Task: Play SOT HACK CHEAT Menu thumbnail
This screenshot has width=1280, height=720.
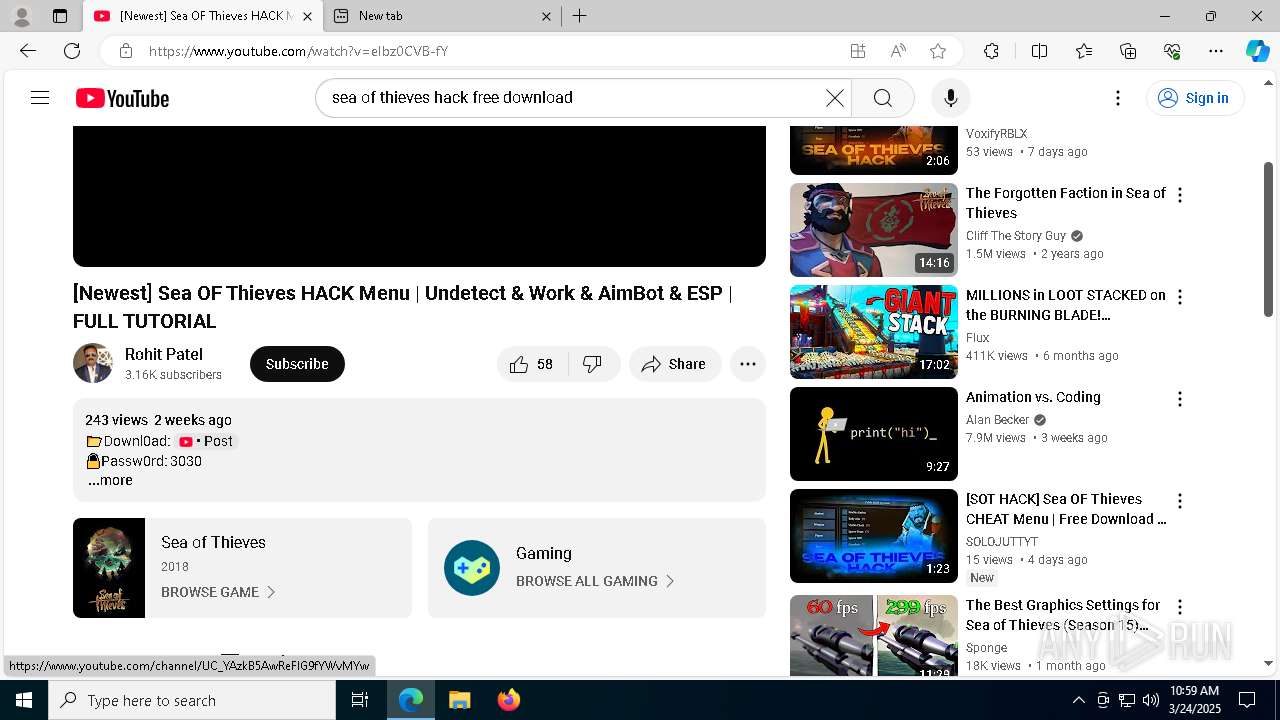Action: (x=874, y=536)
